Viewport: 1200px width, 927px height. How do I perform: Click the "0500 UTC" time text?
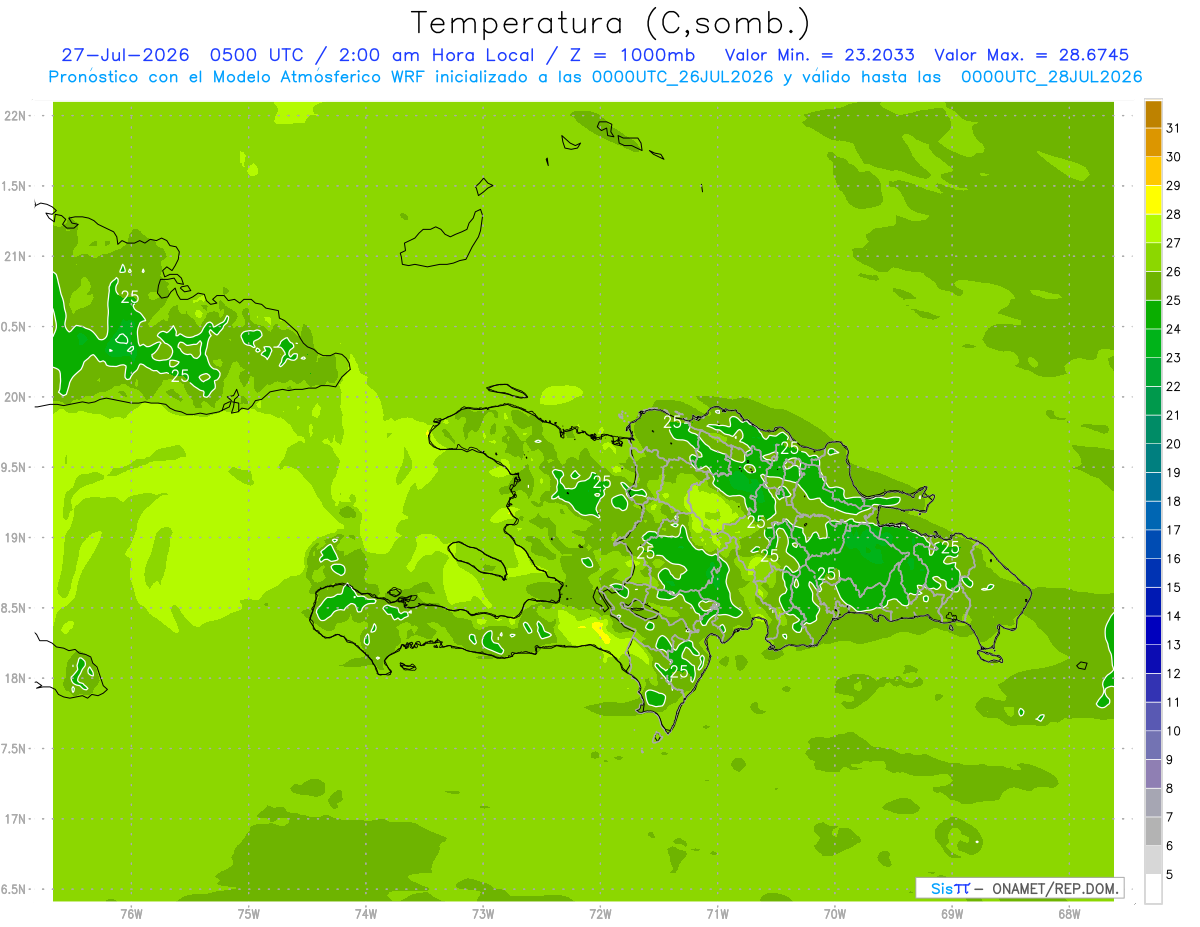258,55
